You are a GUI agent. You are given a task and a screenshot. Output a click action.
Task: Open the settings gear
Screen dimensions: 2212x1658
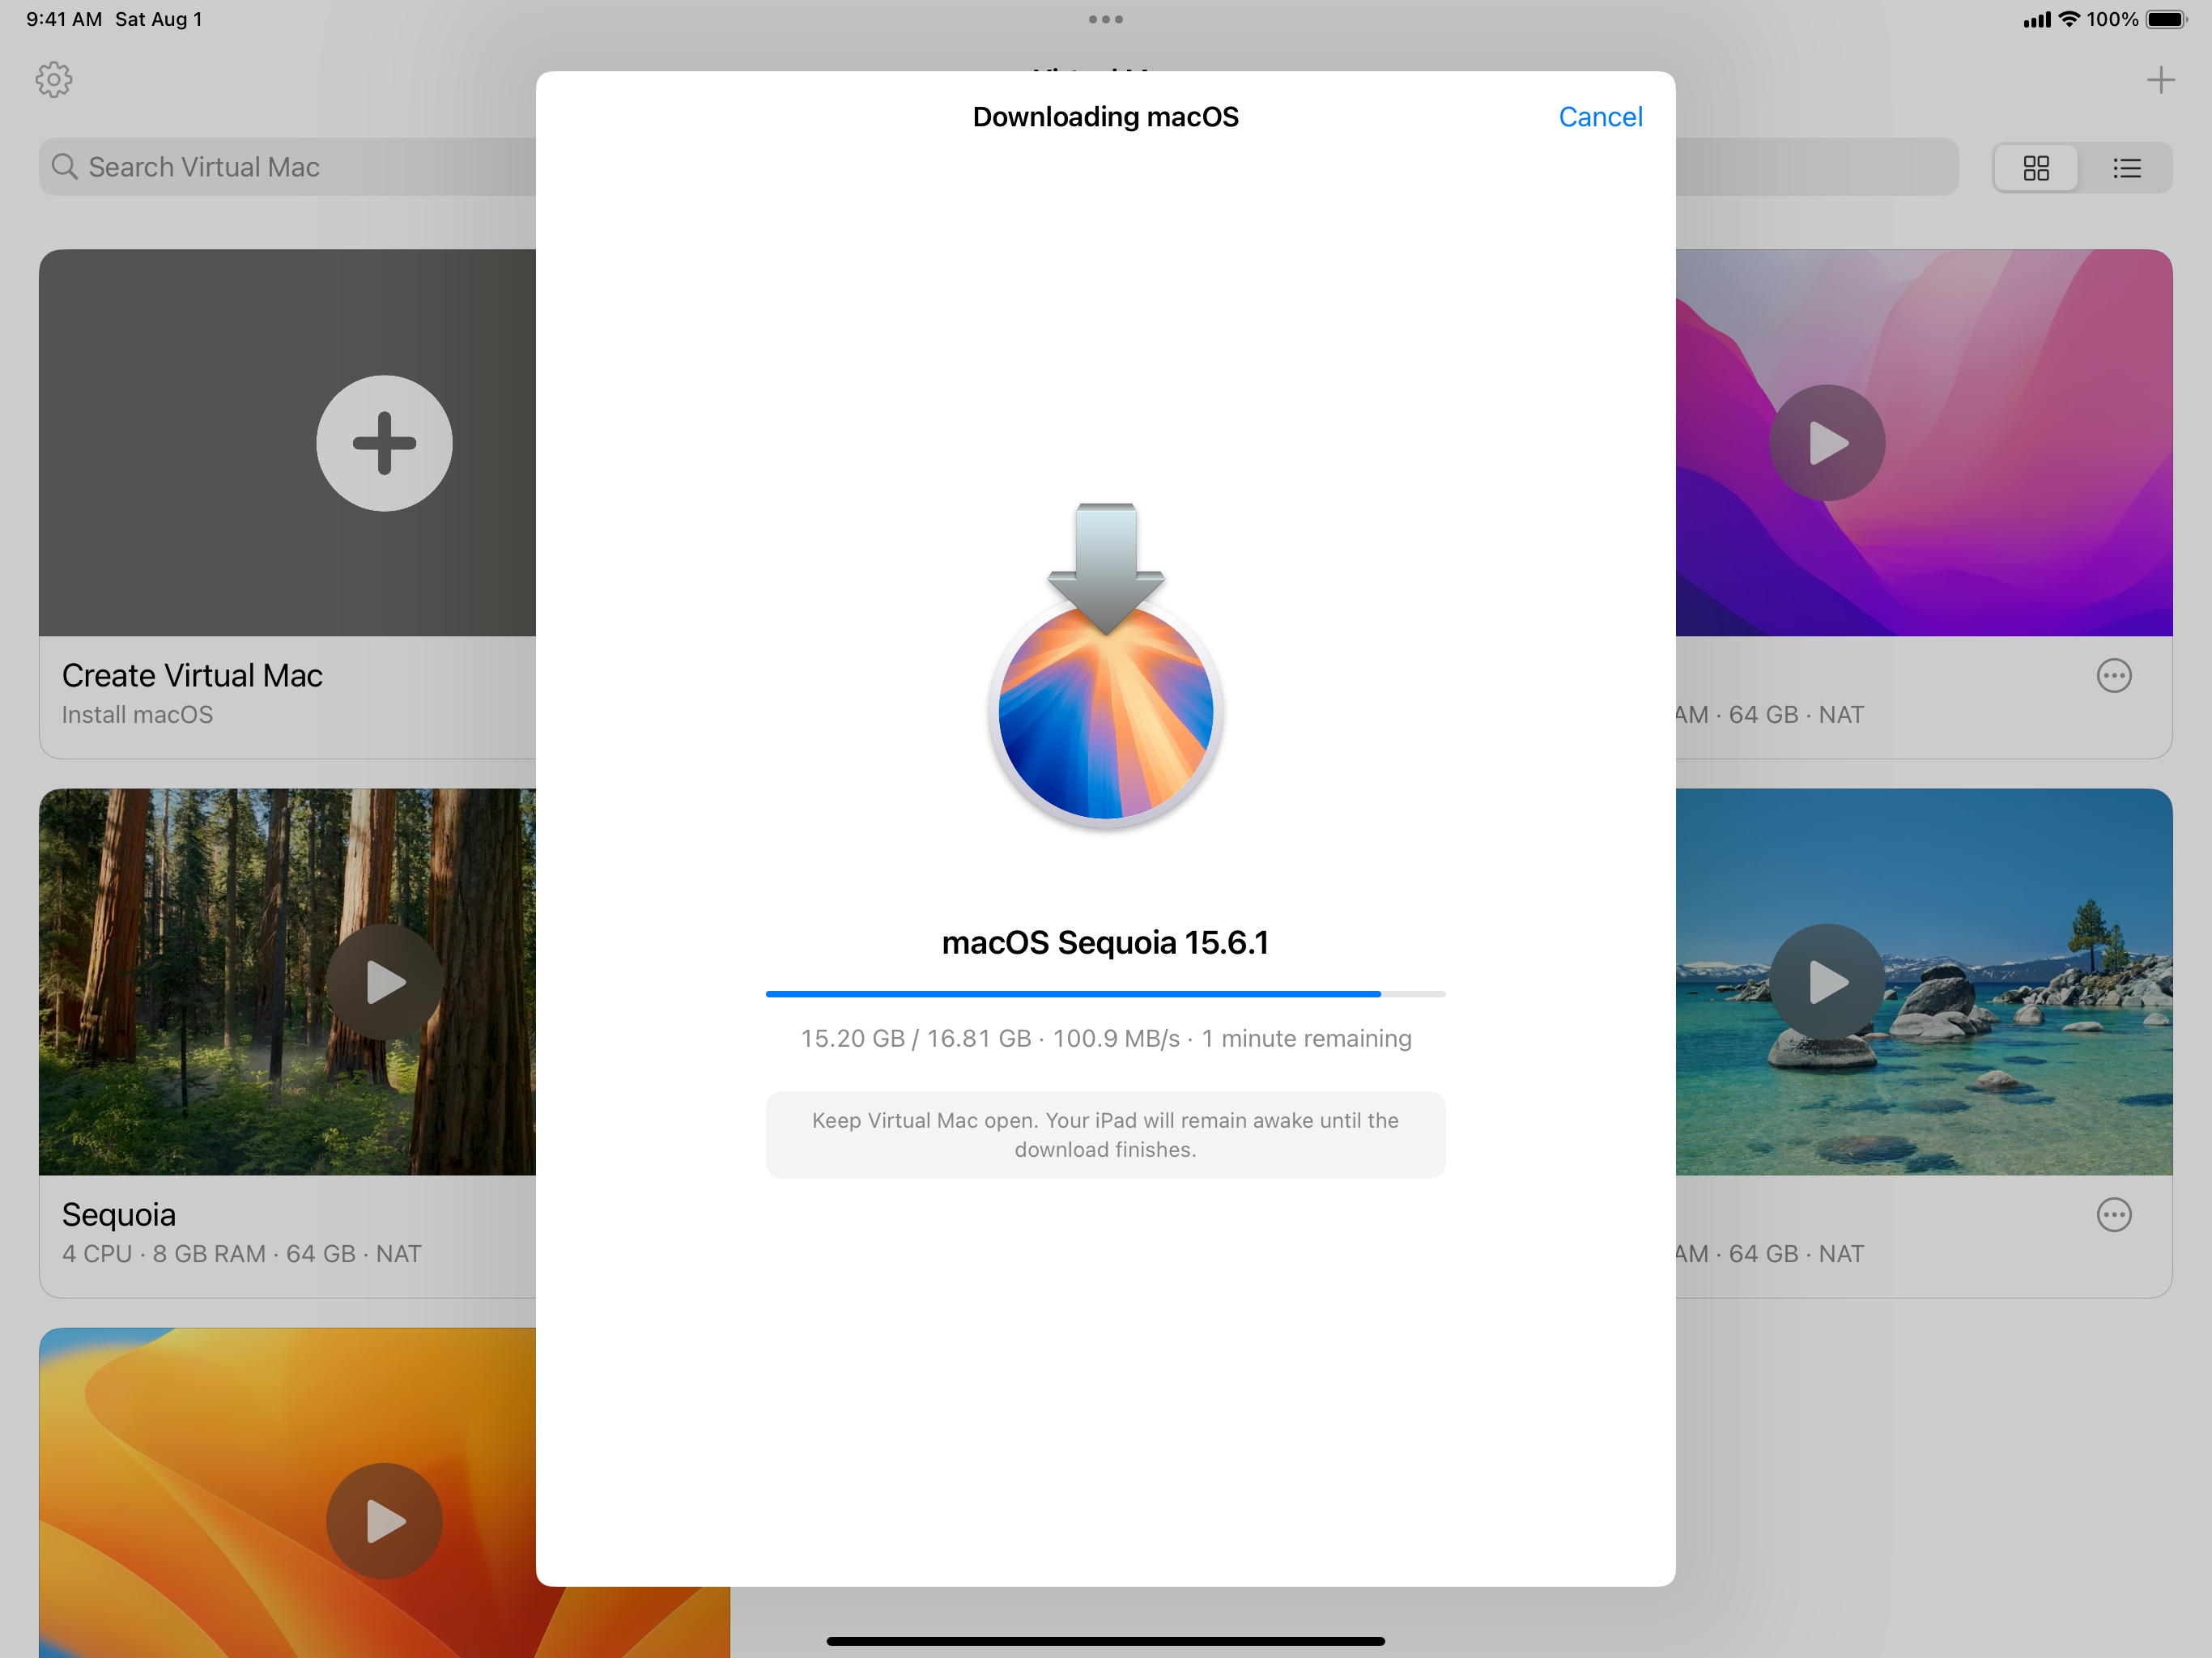click(54, 80)
